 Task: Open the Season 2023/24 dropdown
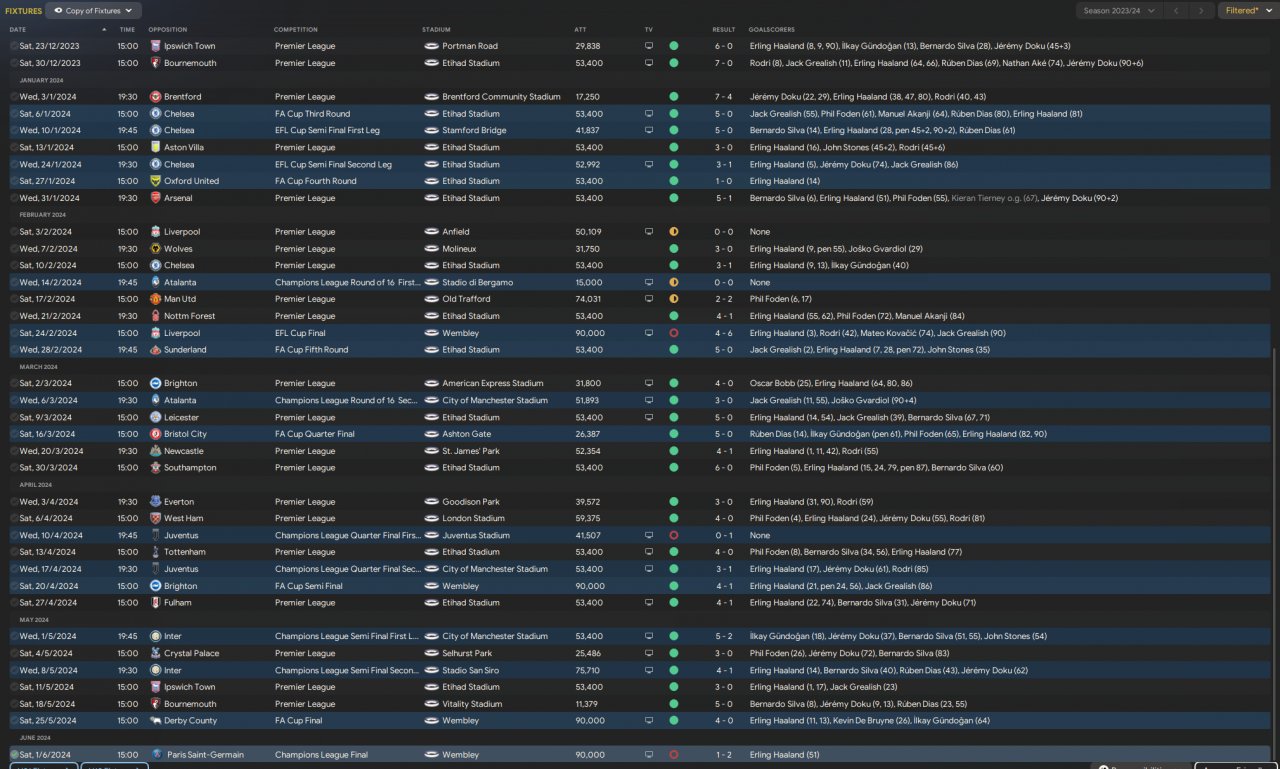(x=1120, y=11)
